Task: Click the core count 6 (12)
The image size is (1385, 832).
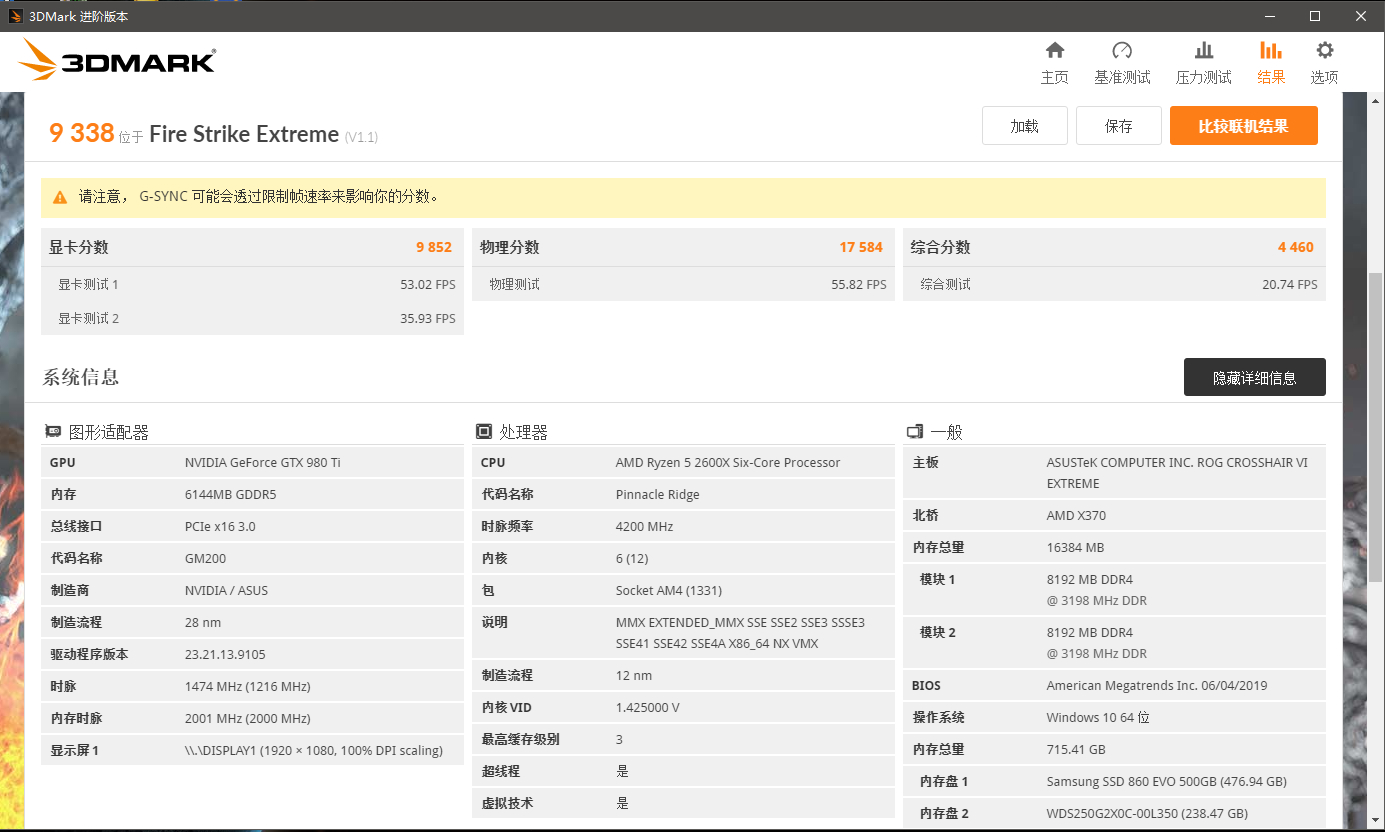Action: point(633,558)
